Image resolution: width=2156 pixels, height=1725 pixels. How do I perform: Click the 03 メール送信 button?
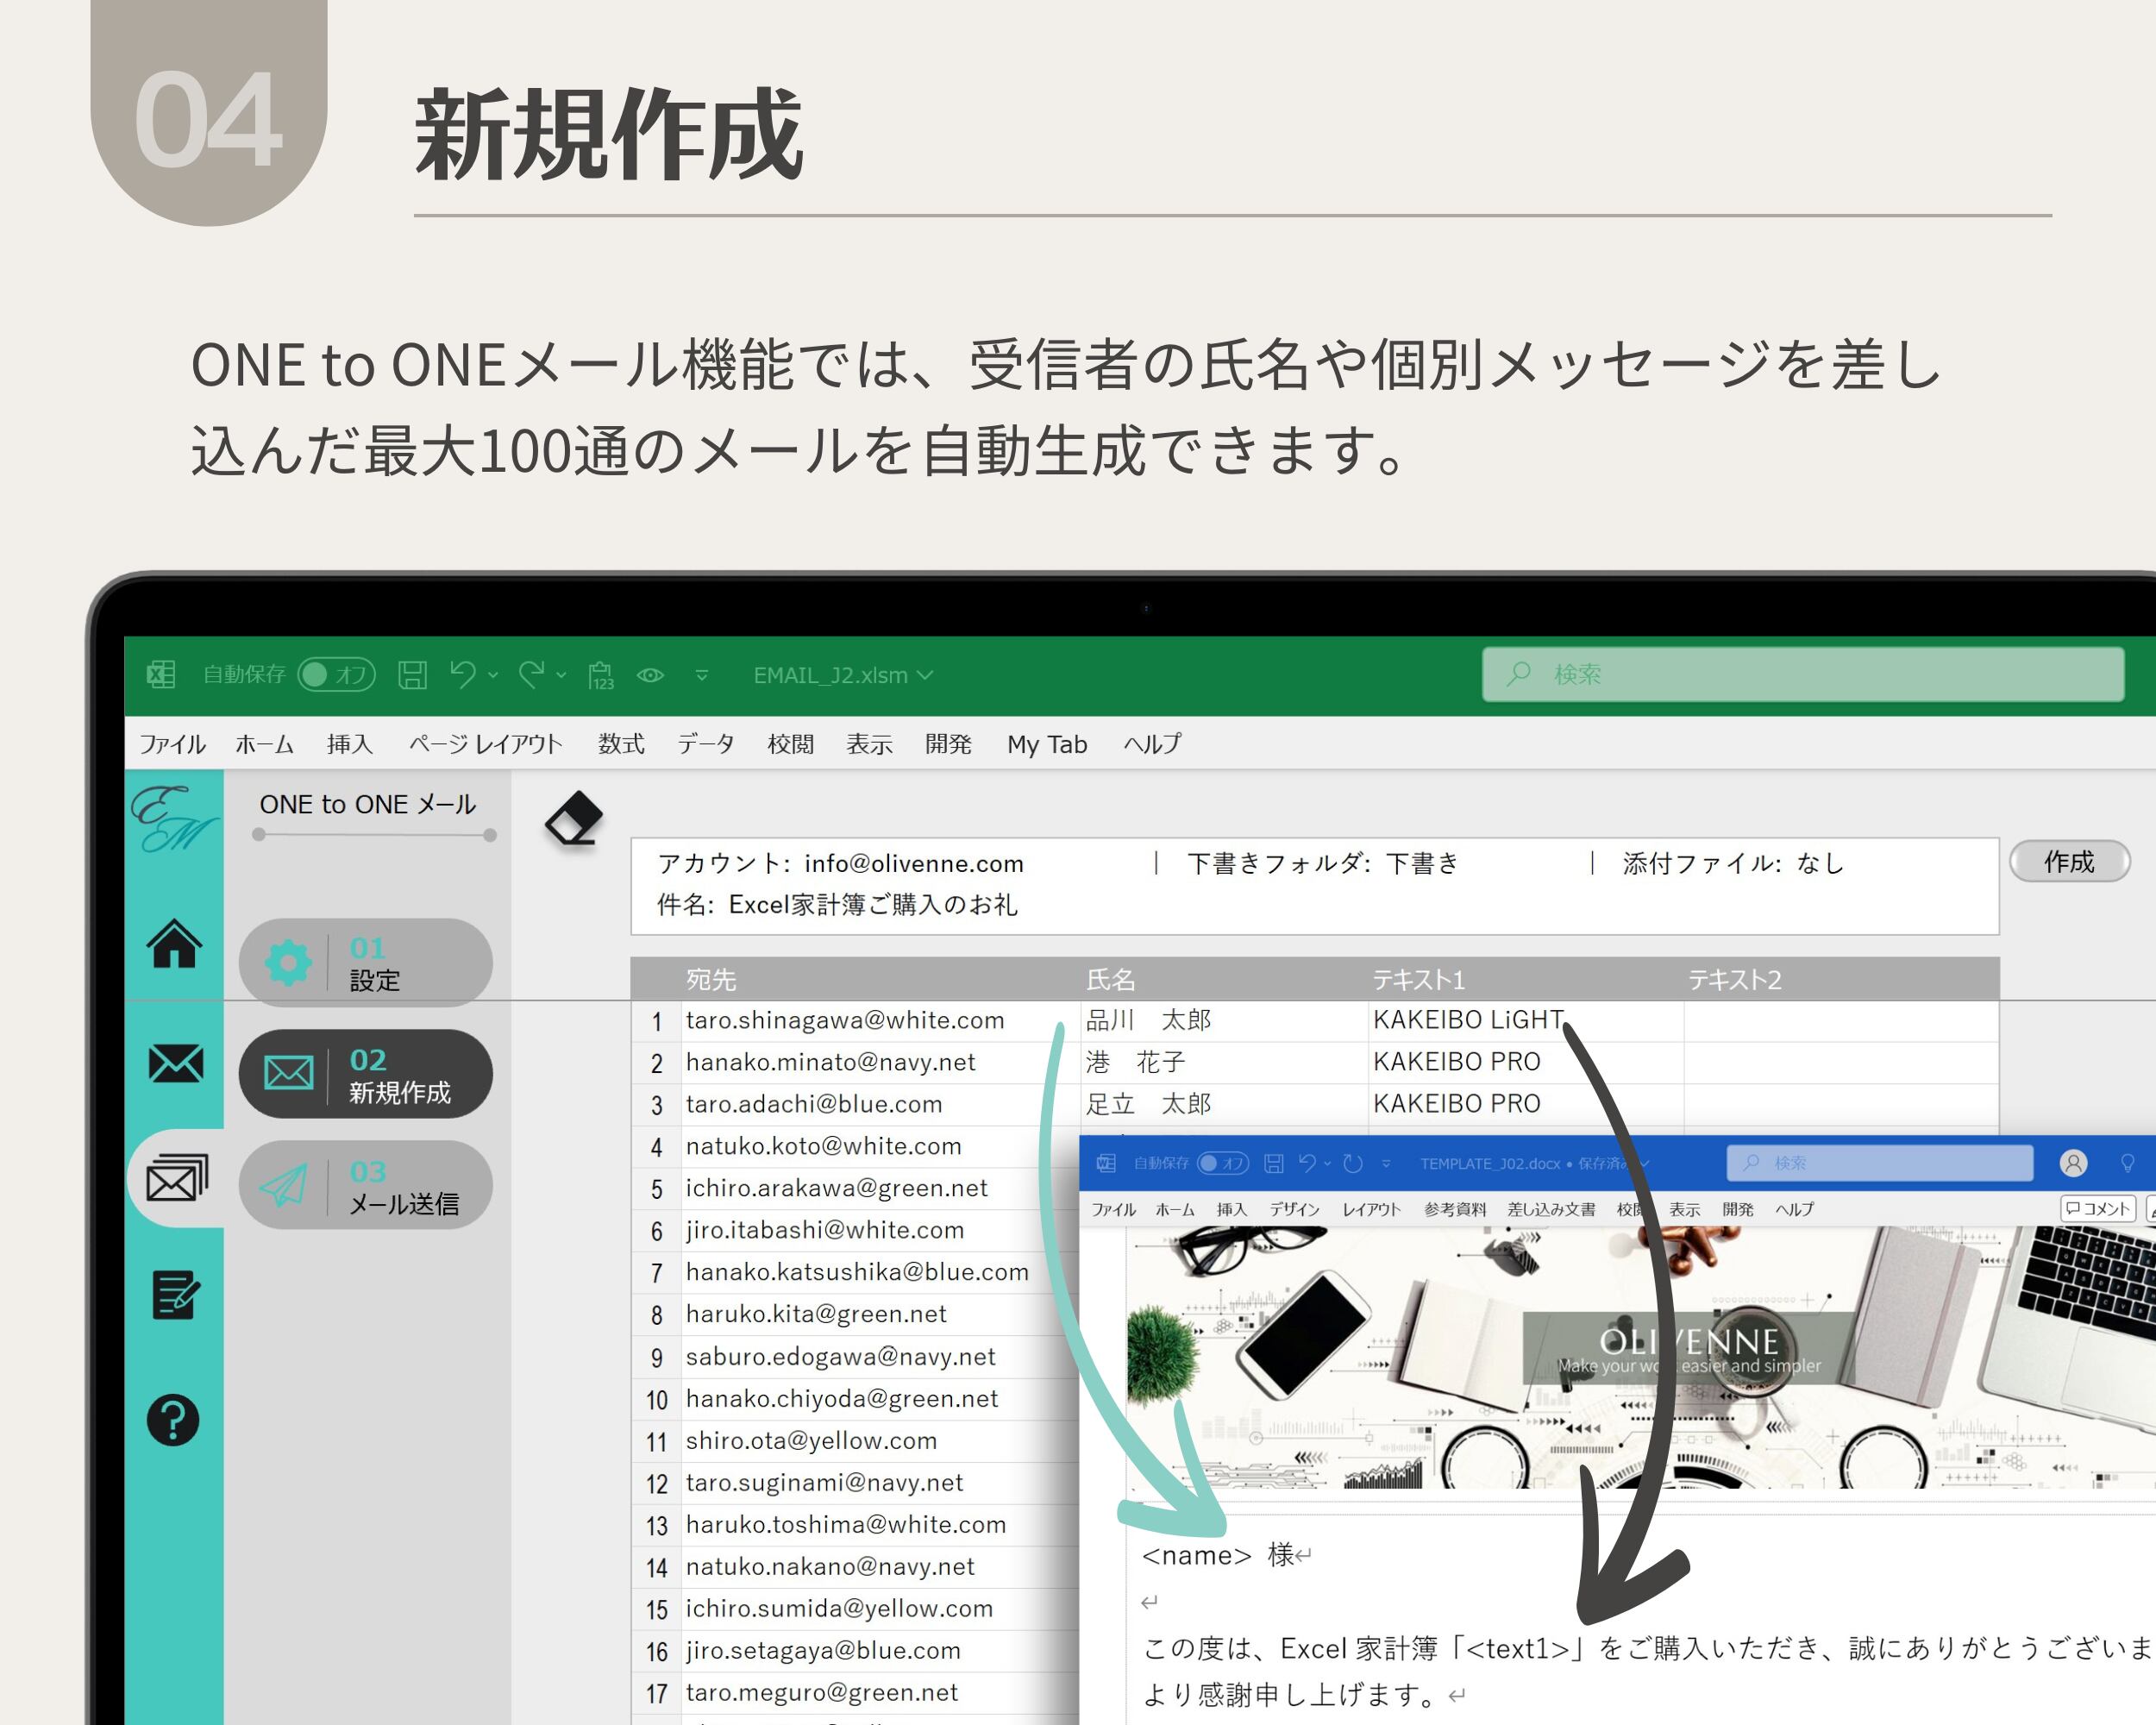pos(366,1186)
